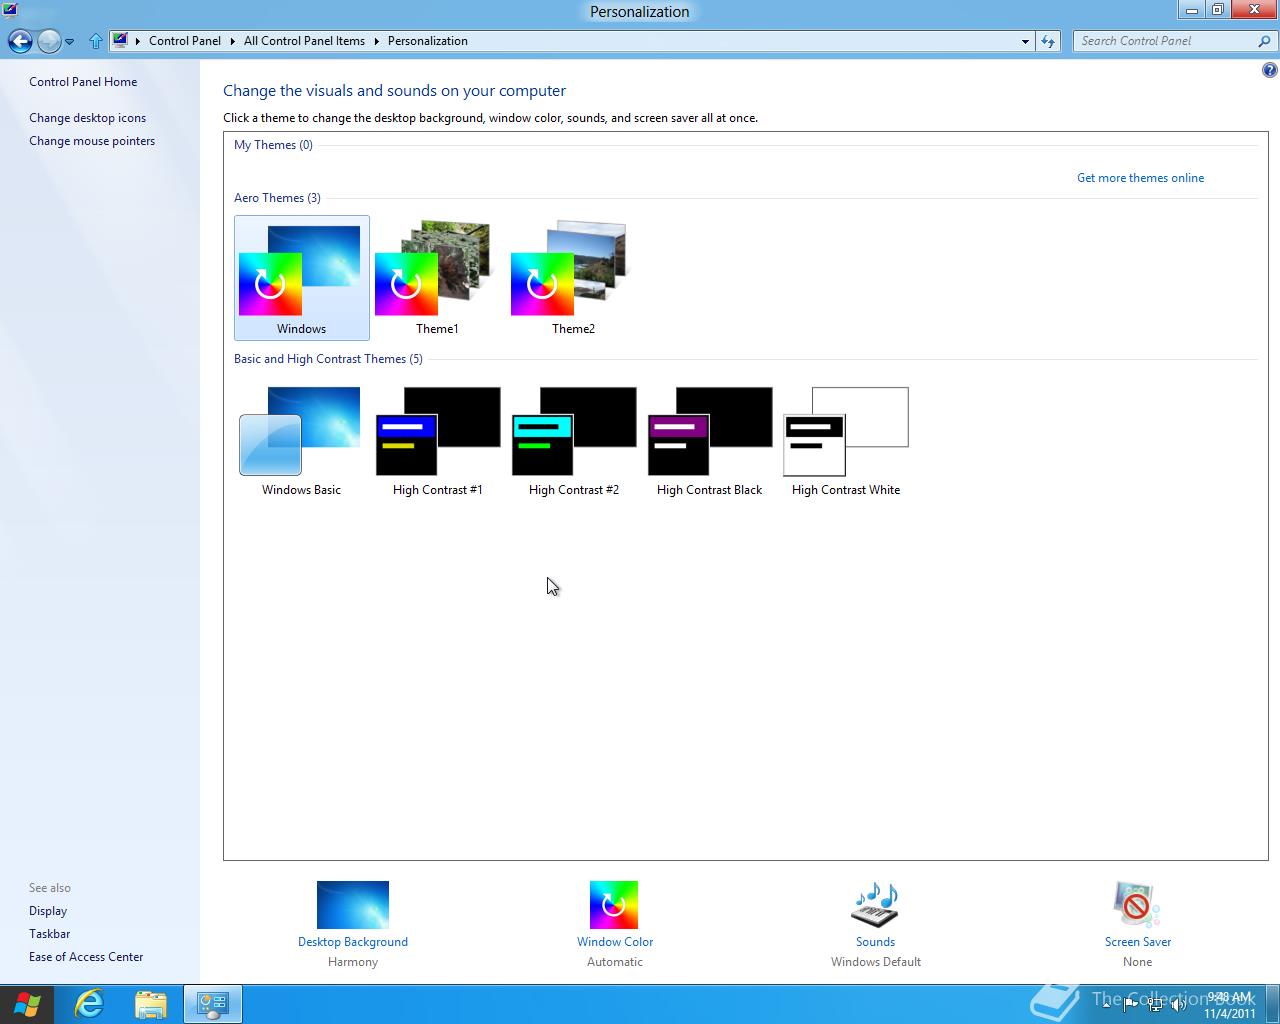Click the volume tray icon
Viewport: 1280px width, 1024px height.
1178,1004
